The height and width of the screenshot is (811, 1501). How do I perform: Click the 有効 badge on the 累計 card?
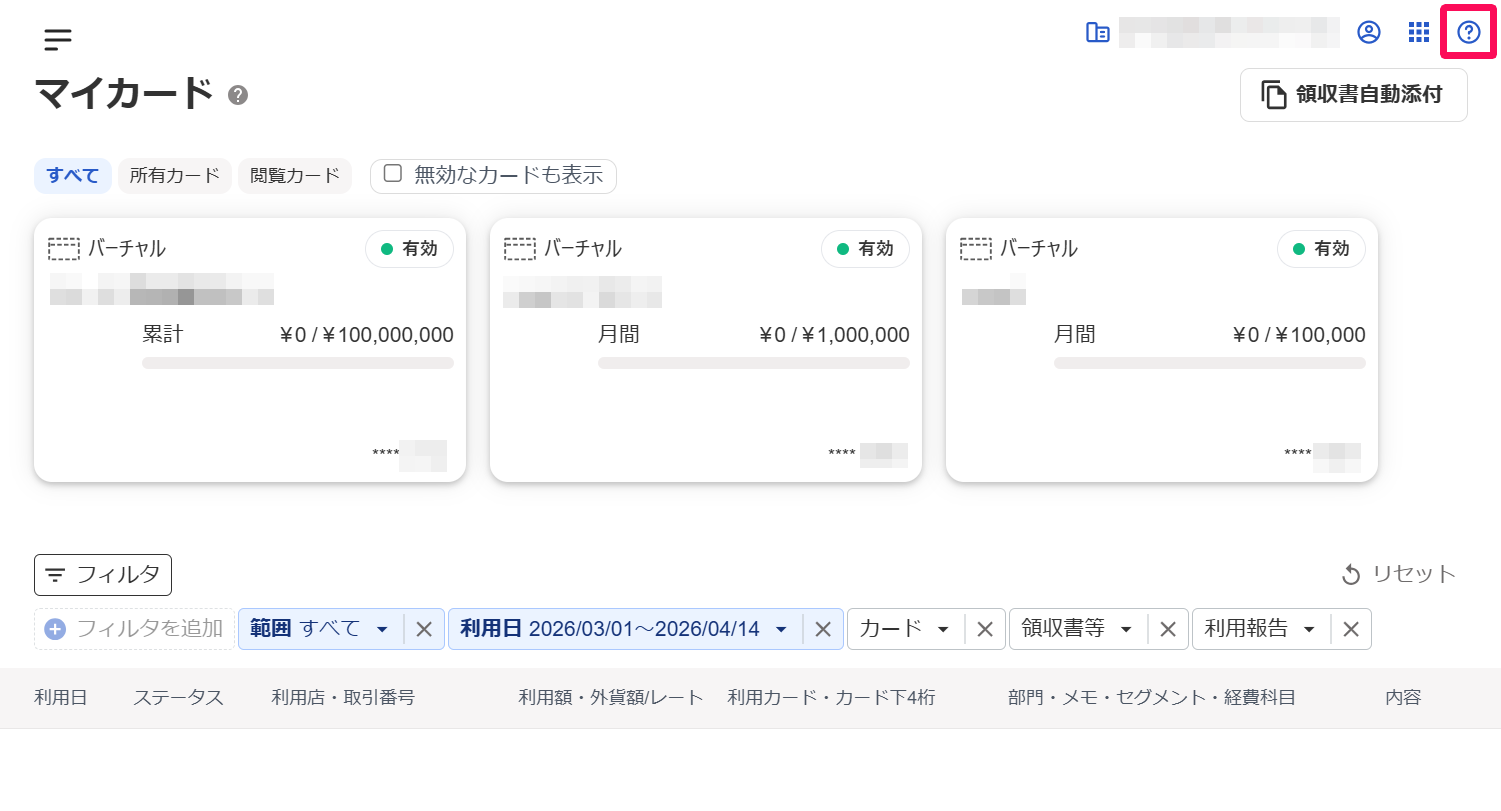[409, 249]
